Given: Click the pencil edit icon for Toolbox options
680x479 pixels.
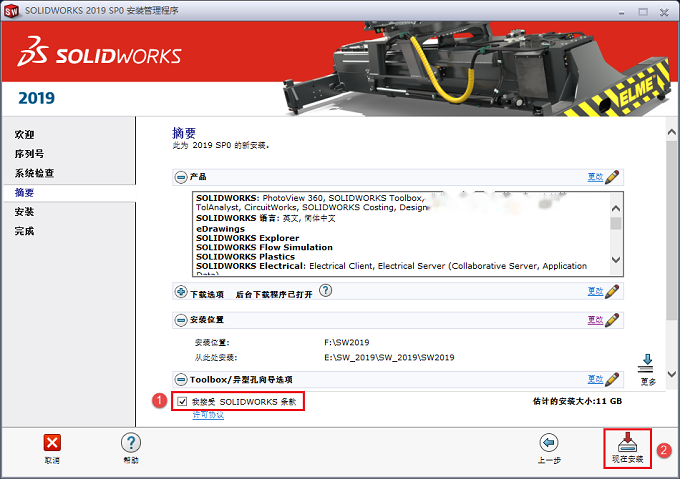Looking at the screenshot, I should (x=612, y=379).
